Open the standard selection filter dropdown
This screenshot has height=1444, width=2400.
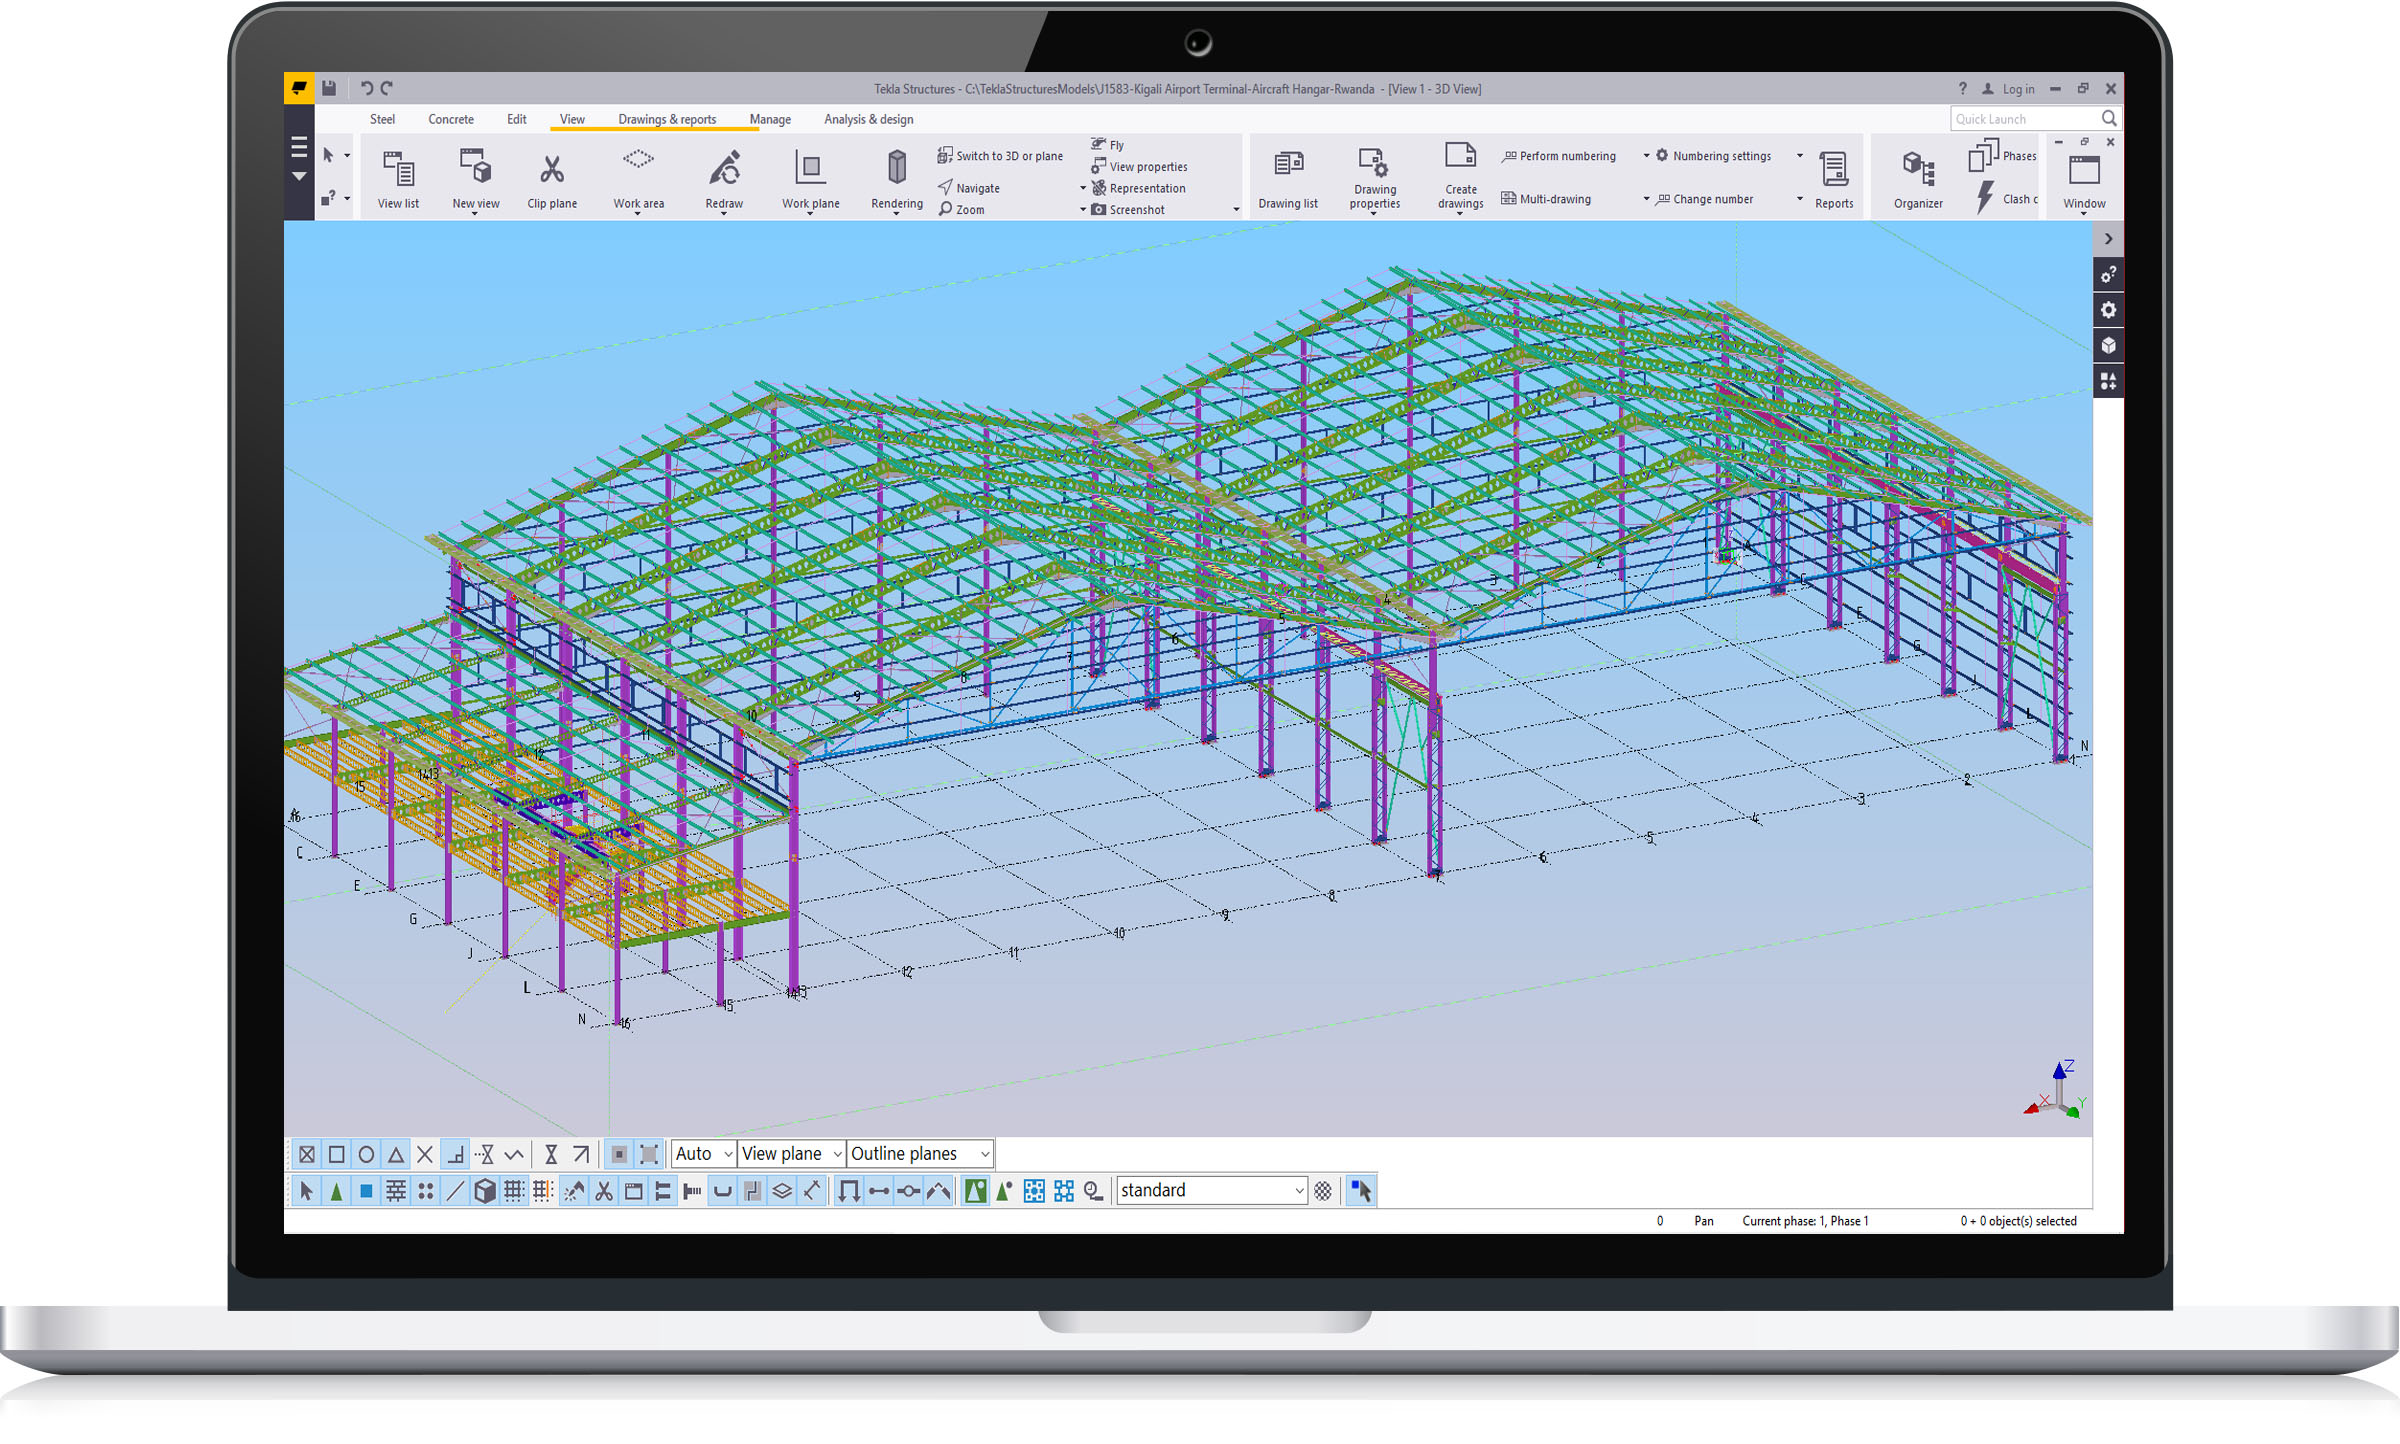1212,1190
